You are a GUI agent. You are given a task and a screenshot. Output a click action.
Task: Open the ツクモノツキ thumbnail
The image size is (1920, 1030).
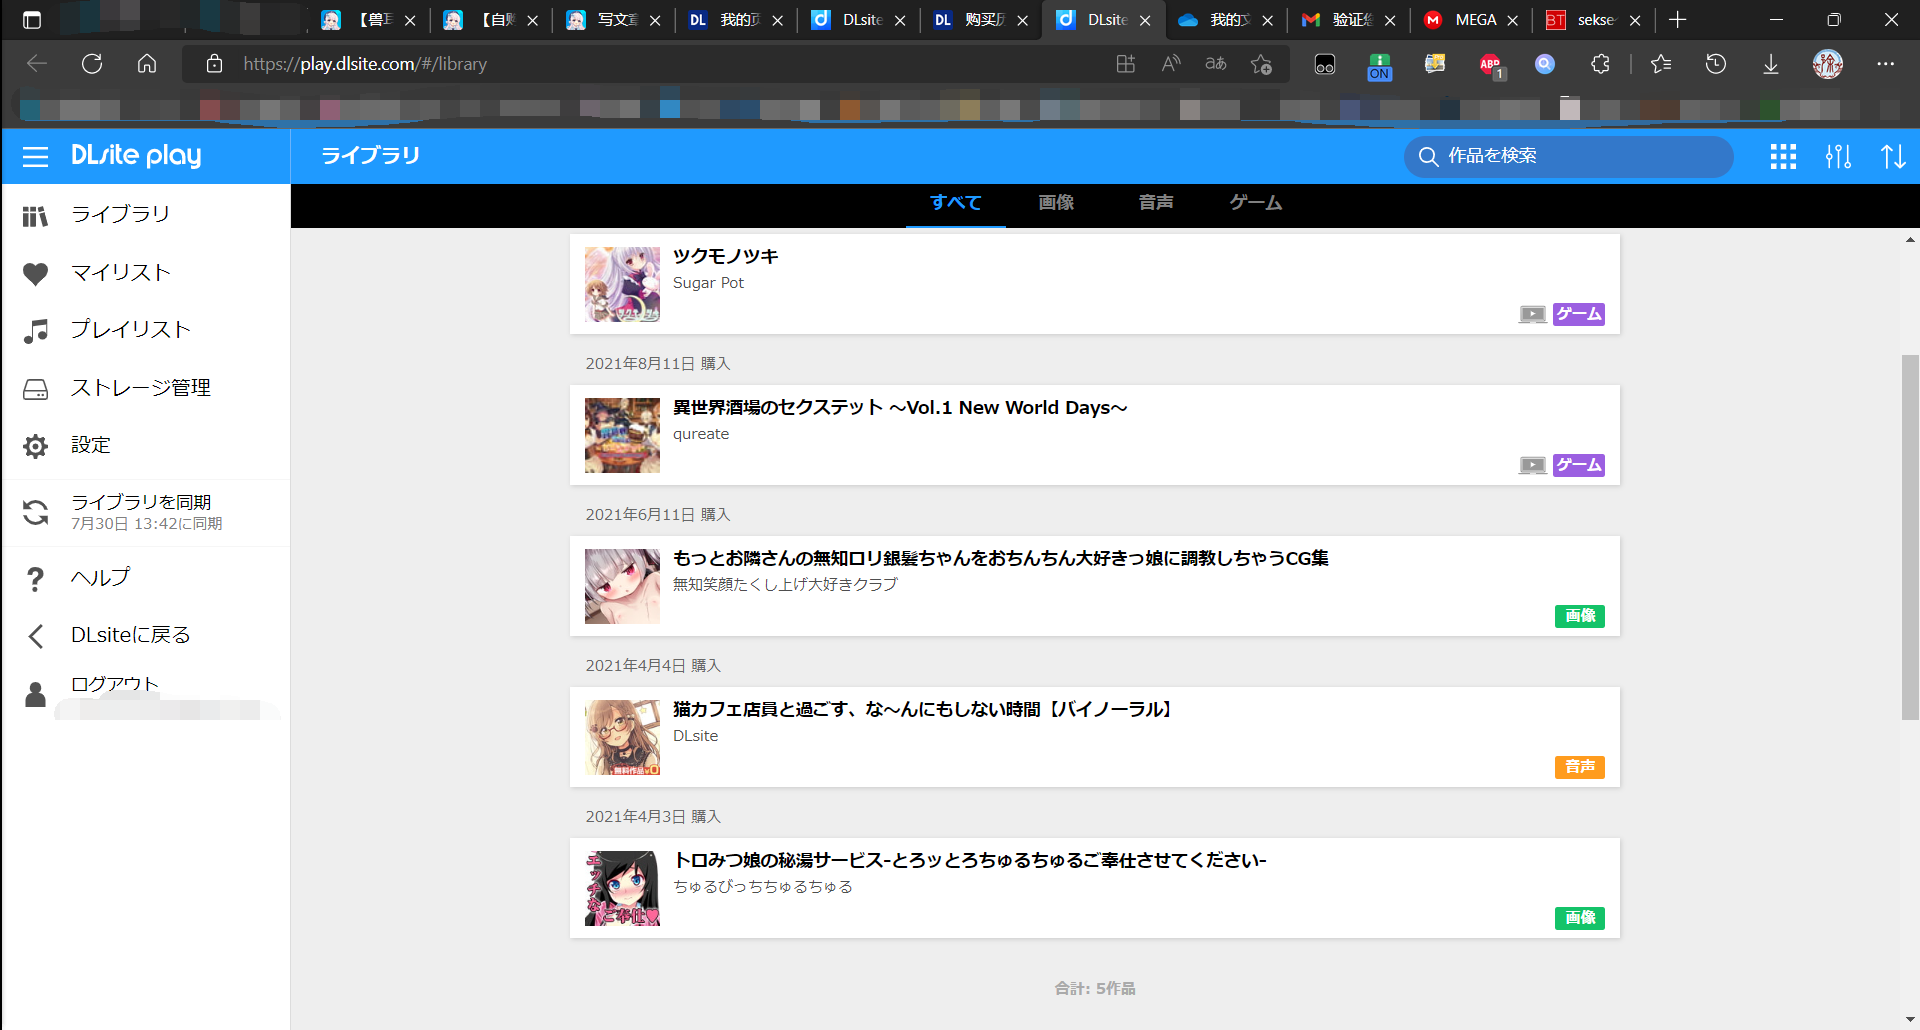[x=622, y=284]
